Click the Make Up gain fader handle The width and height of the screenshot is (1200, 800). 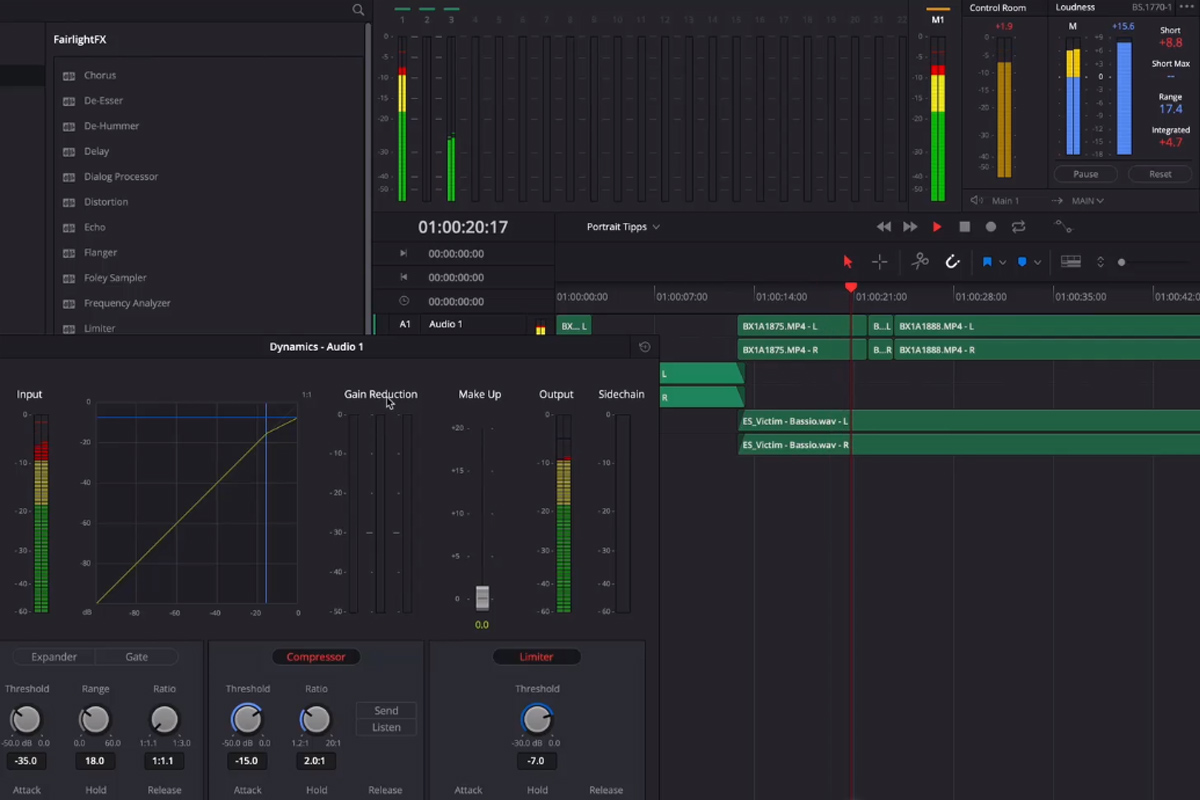point(482,598)
